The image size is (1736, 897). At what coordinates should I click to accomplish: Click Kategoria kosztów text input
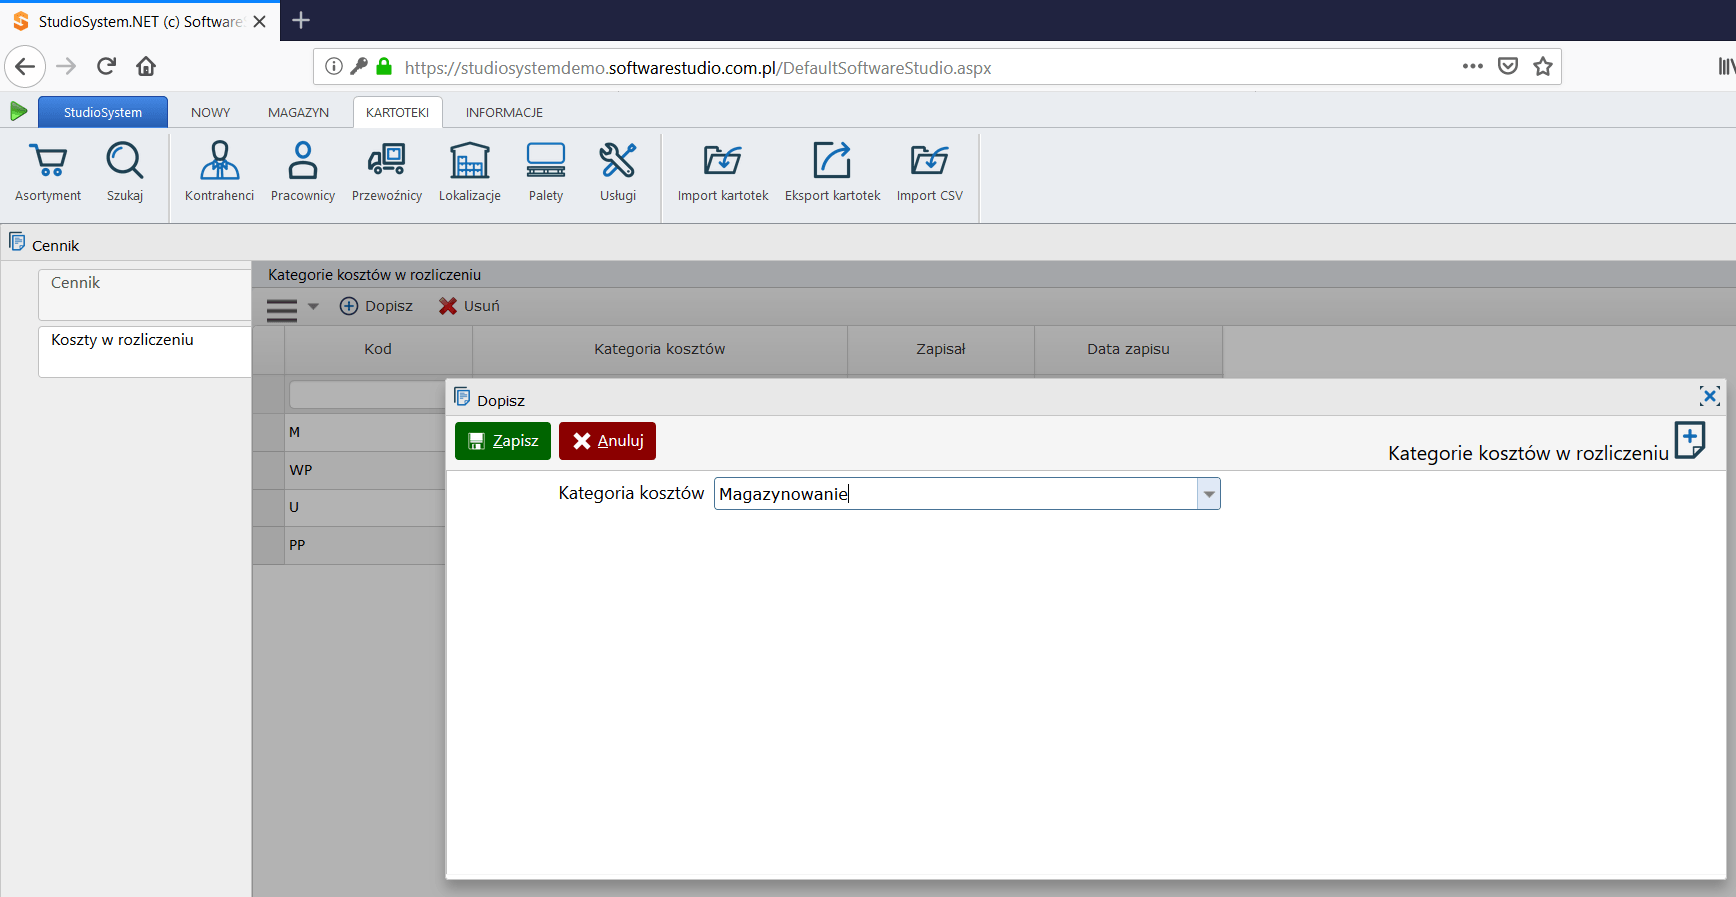coord(956,494)
